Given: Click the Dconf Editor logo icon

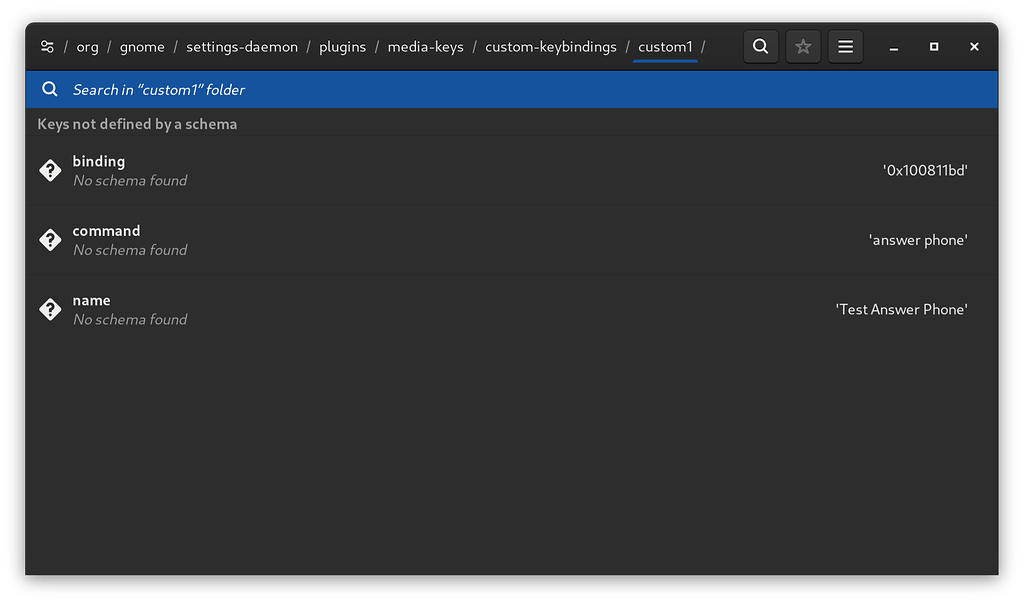Looking at the screenshot, I should coord(47,46).
